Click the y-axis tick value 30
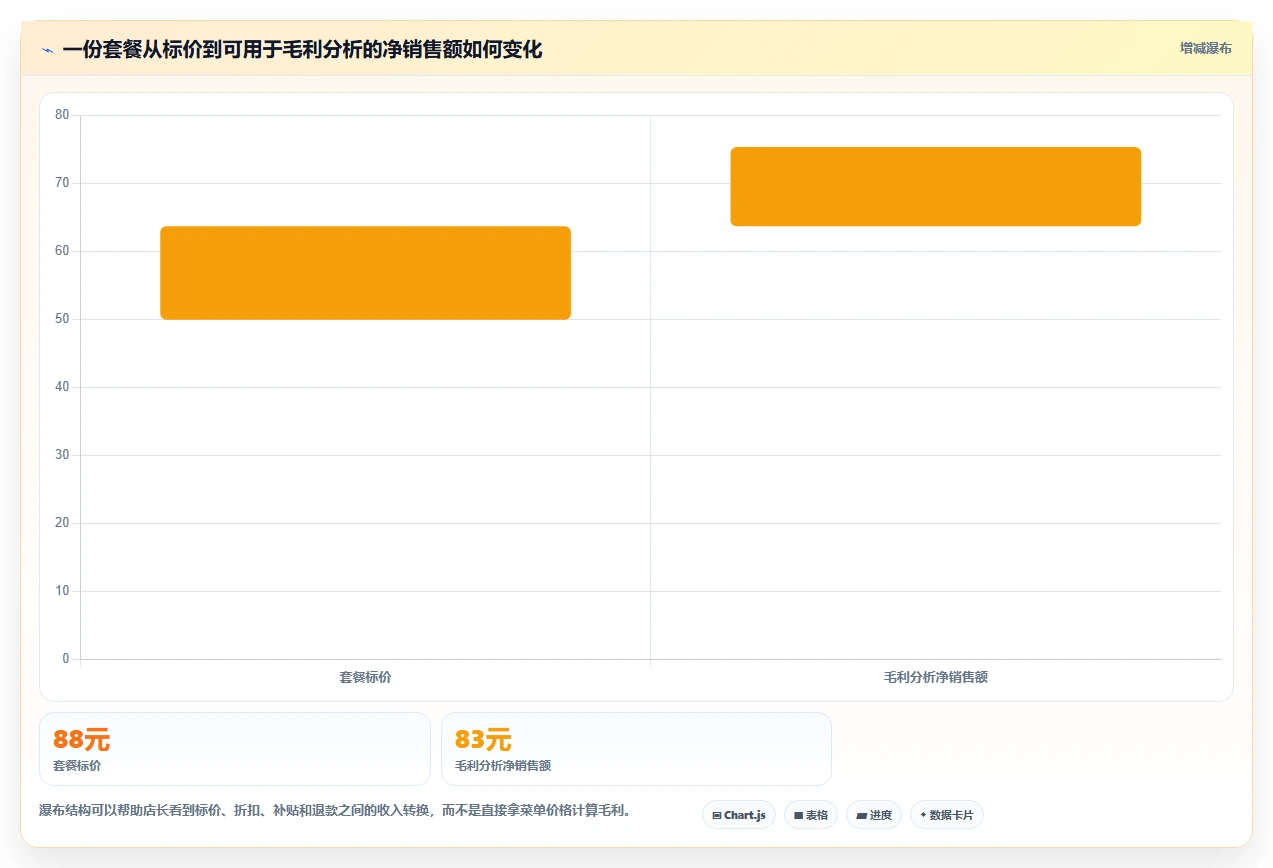 [62, 455]
